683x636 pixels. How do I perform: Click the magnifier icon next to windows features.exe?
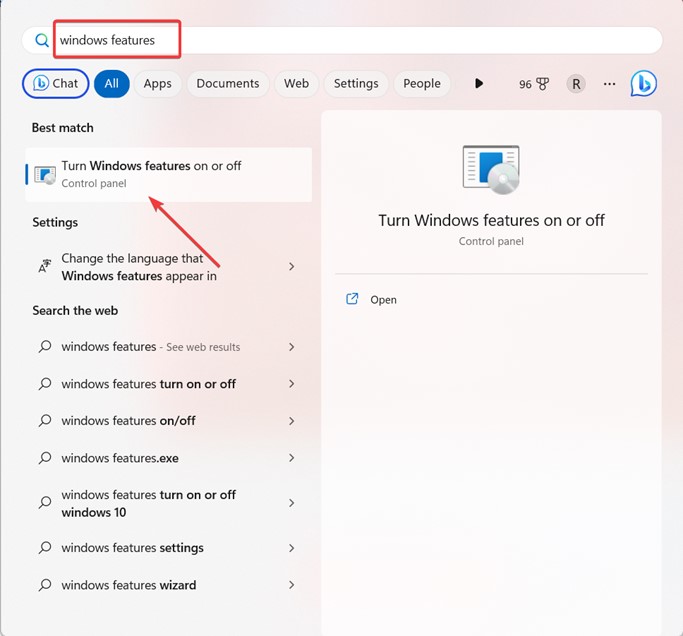pyautogui.click(x=45, y=458)
